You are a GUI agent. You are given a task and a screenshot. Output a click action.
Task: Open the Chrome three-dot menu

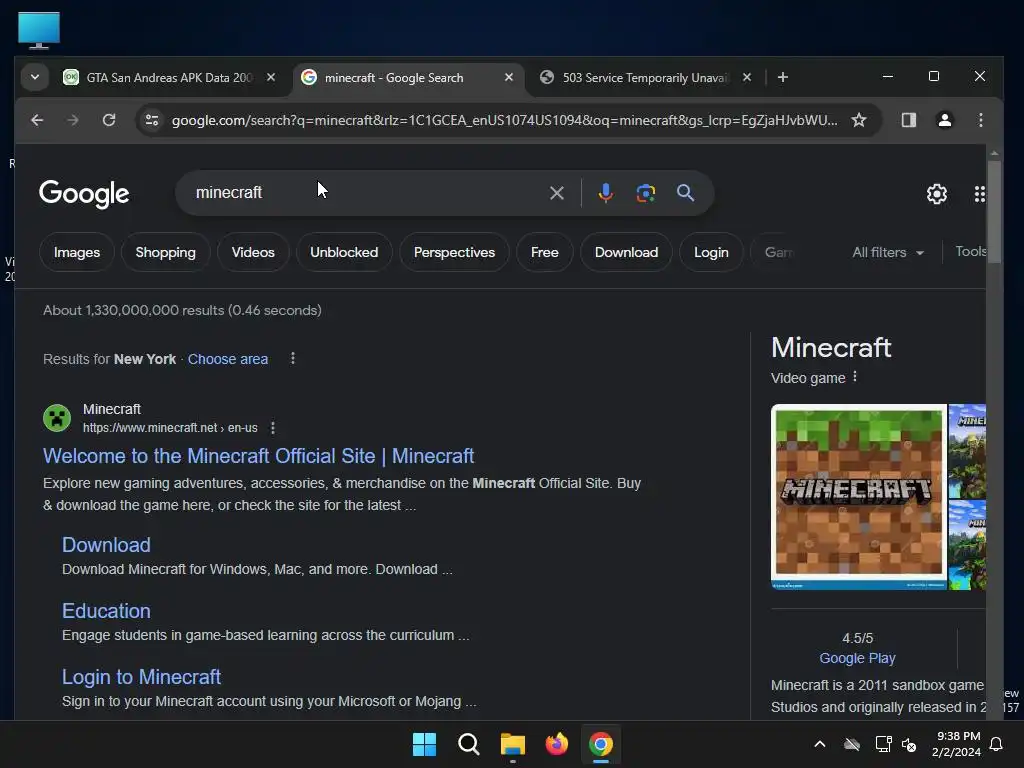980,120
